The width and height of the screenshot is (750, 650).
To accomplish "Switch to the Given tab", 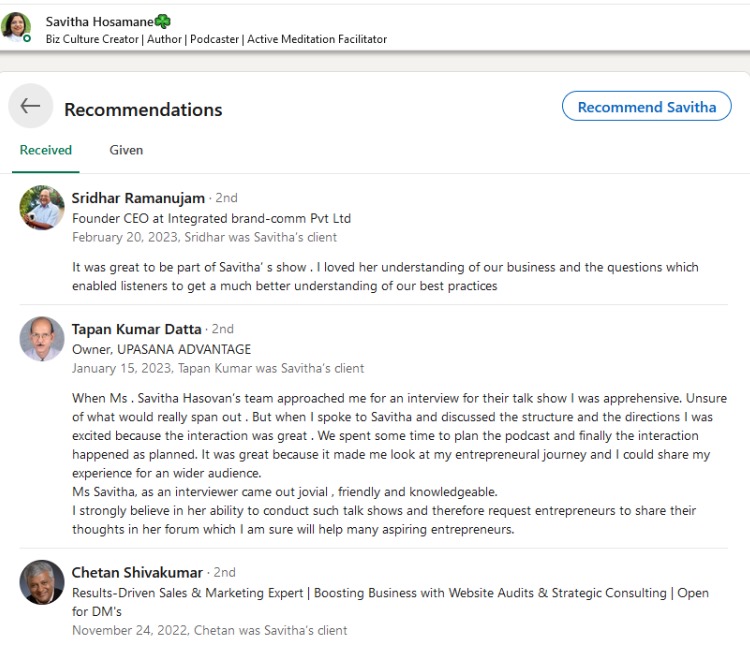I will (x=126, y=150).
